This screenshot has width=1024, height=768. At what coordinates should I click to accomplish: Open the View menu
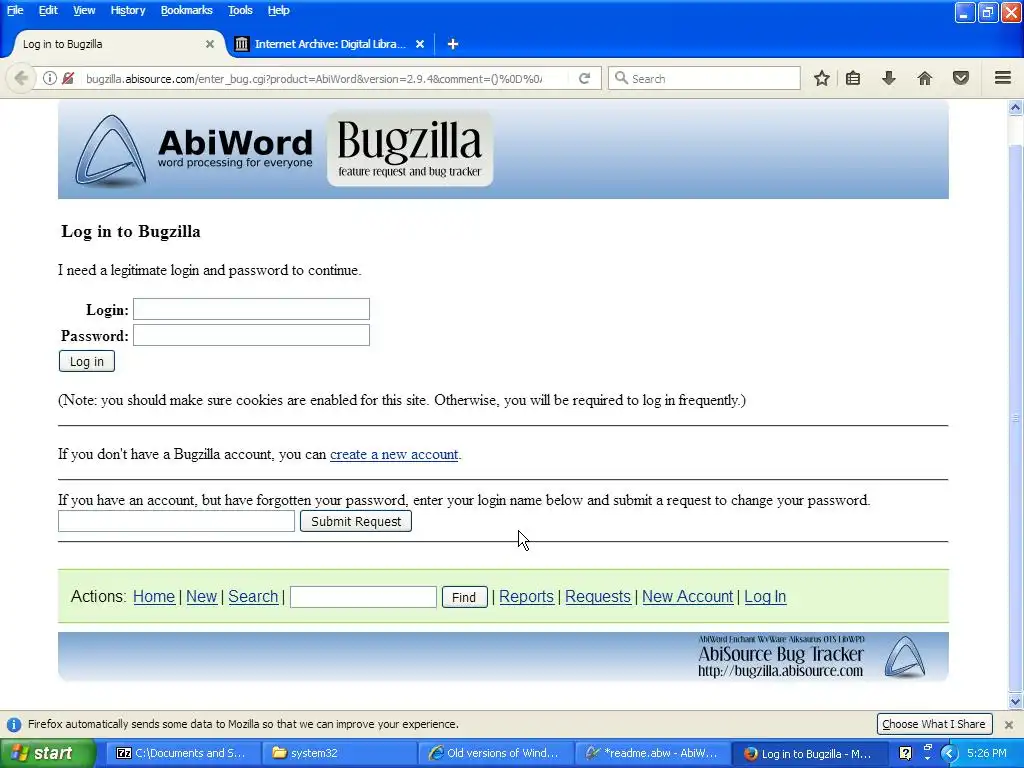pyautogui.click(x=84, y=10)
